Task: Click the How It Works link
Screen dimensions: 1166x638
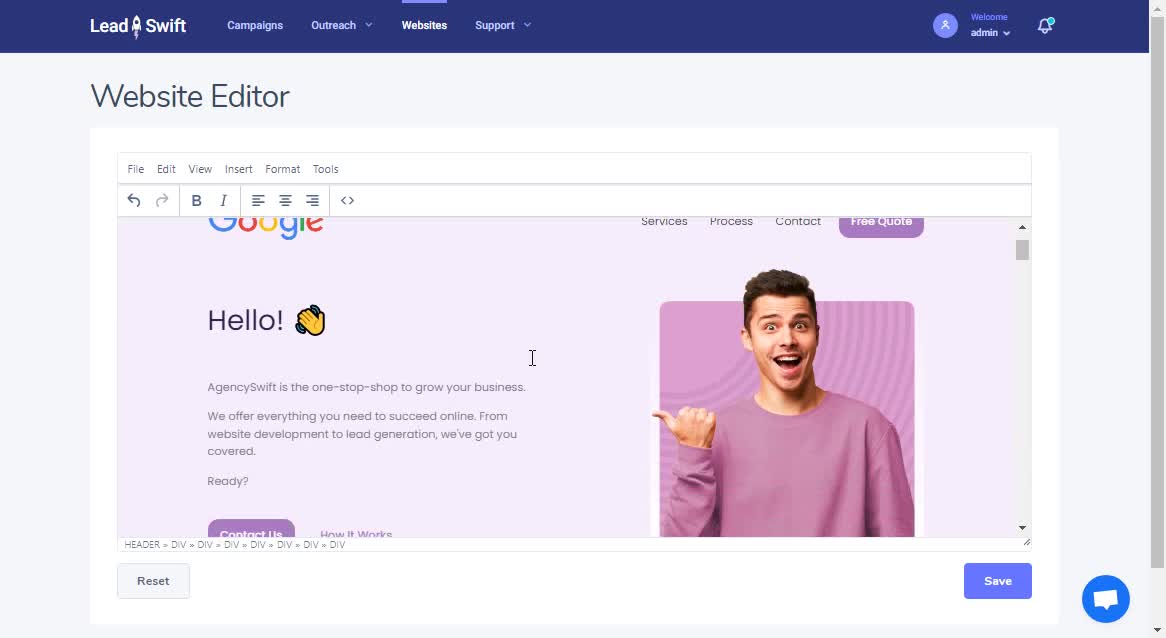Action: click(x=355, y=534)
